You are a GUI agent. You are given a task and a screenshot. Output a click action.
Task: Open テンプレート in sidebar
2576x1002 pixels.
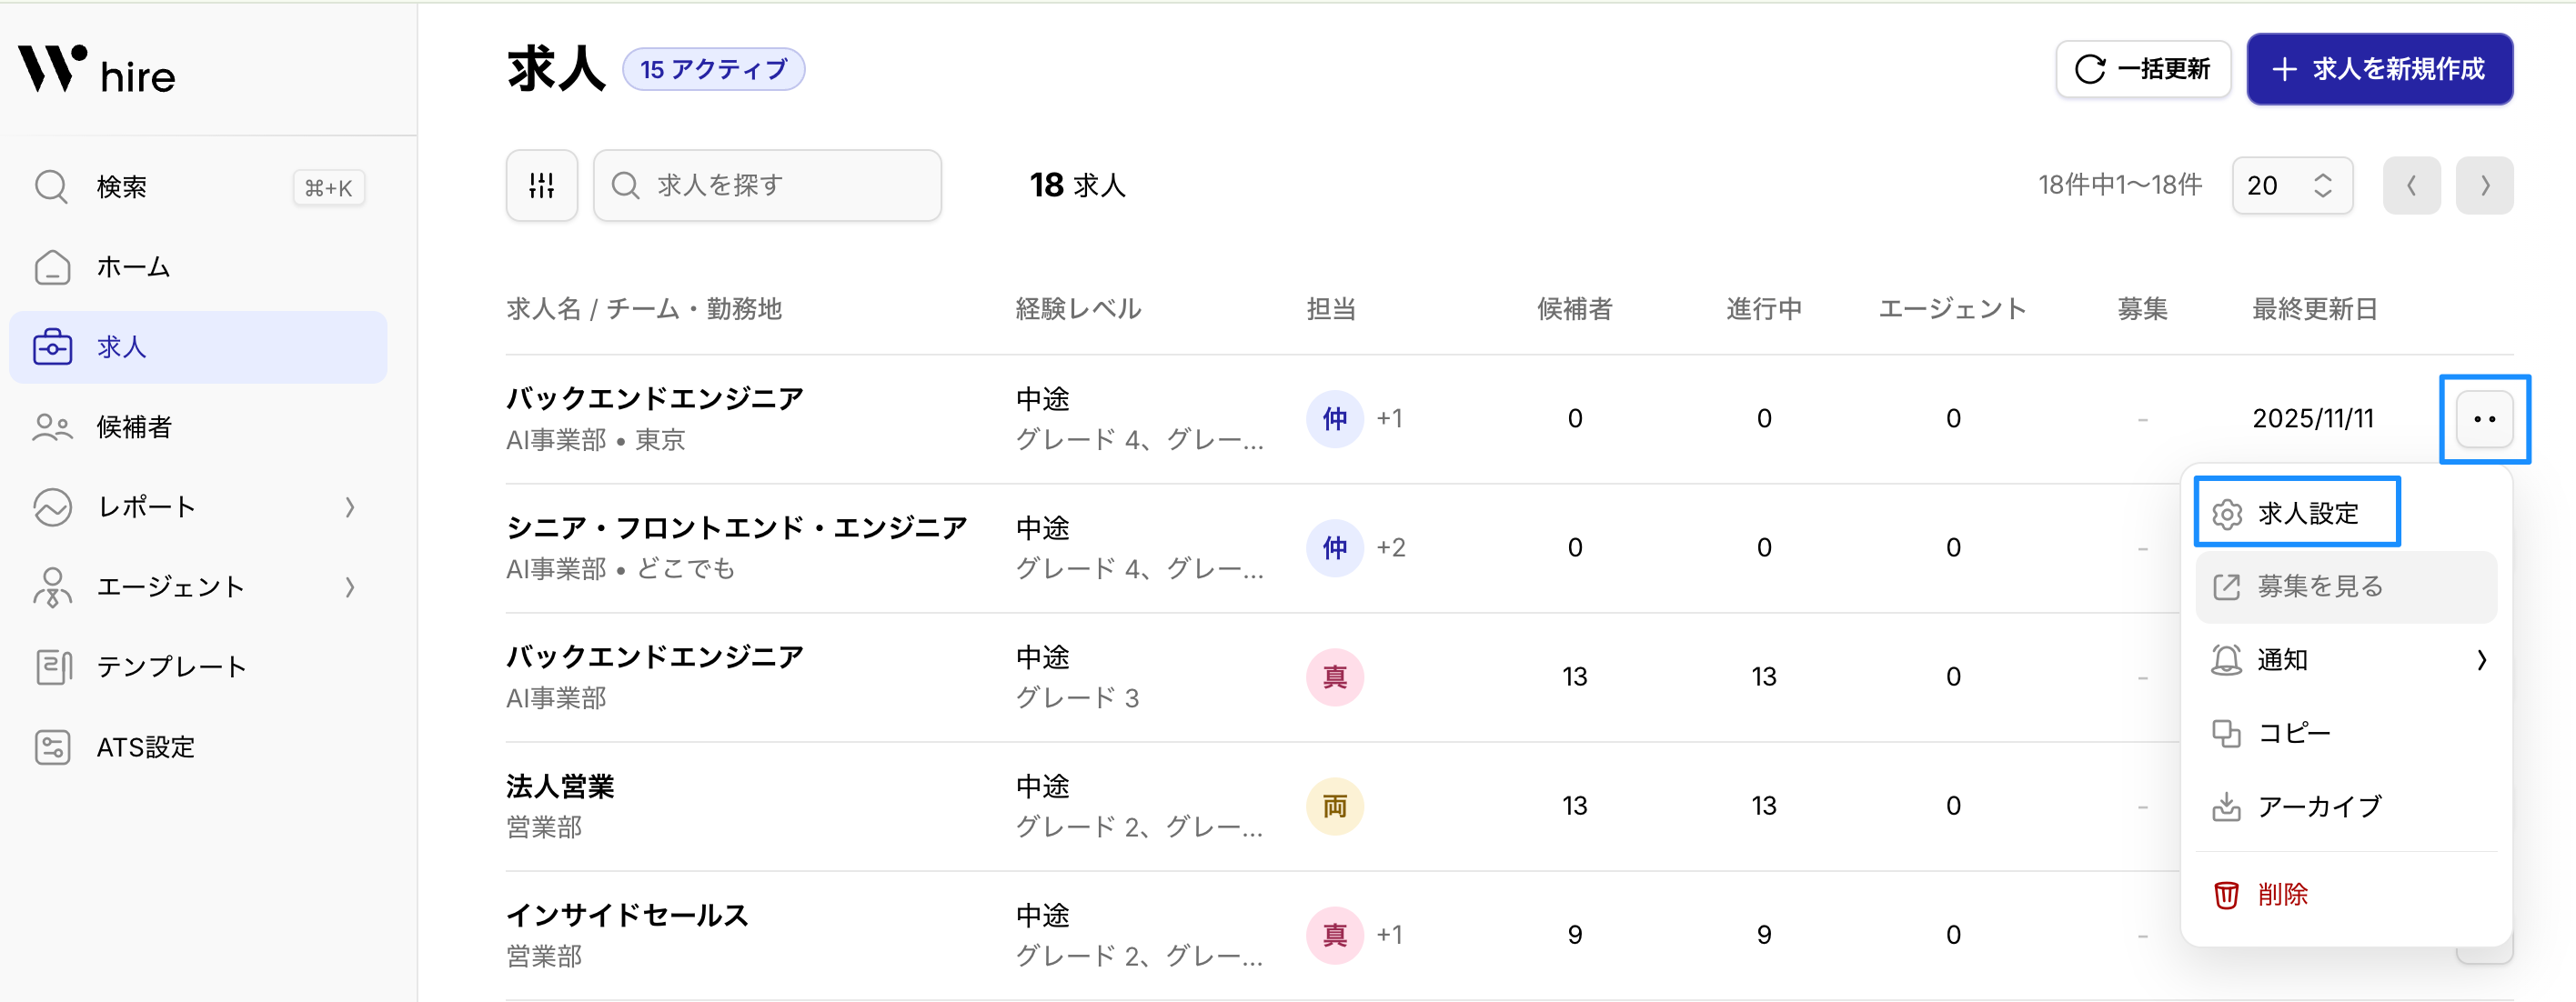[170, 667]
